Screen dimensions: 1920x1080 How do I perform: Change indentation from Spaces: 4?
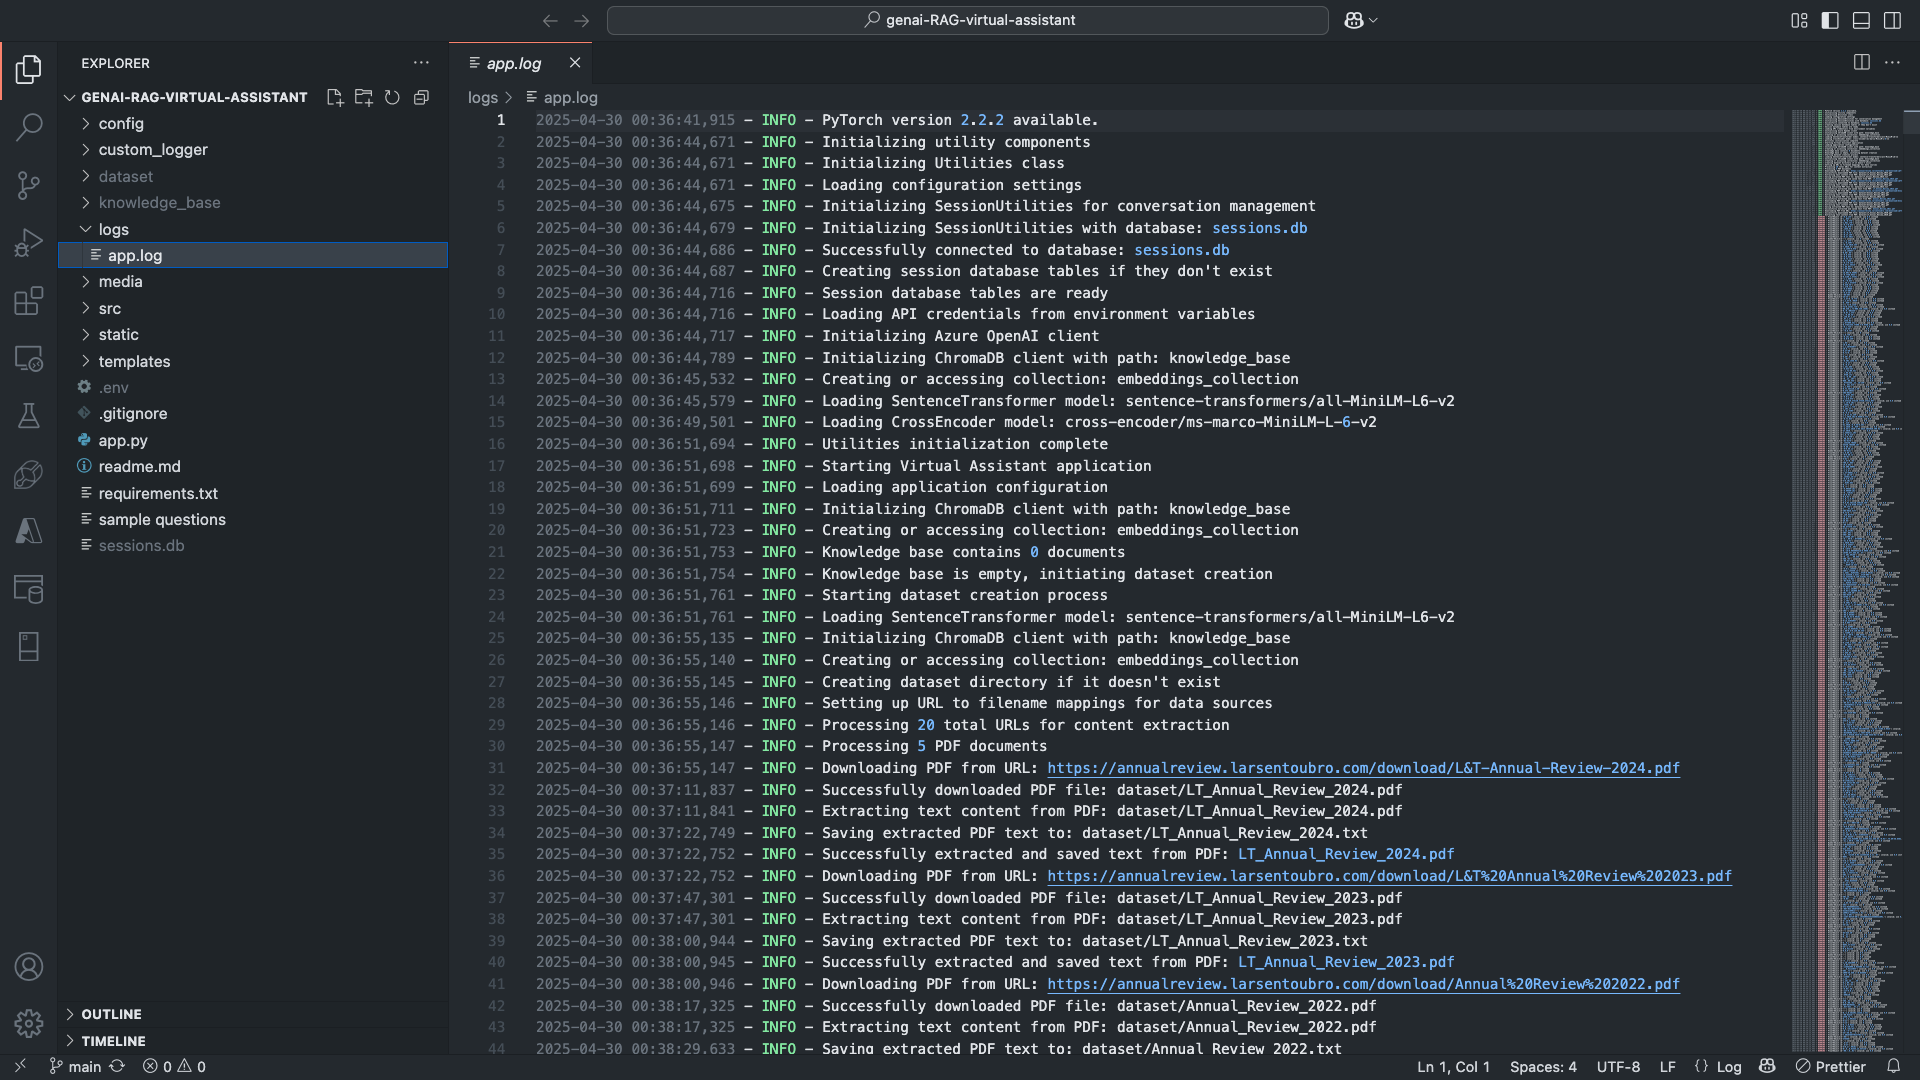pyautogui.click(x=1543, y=1067)
